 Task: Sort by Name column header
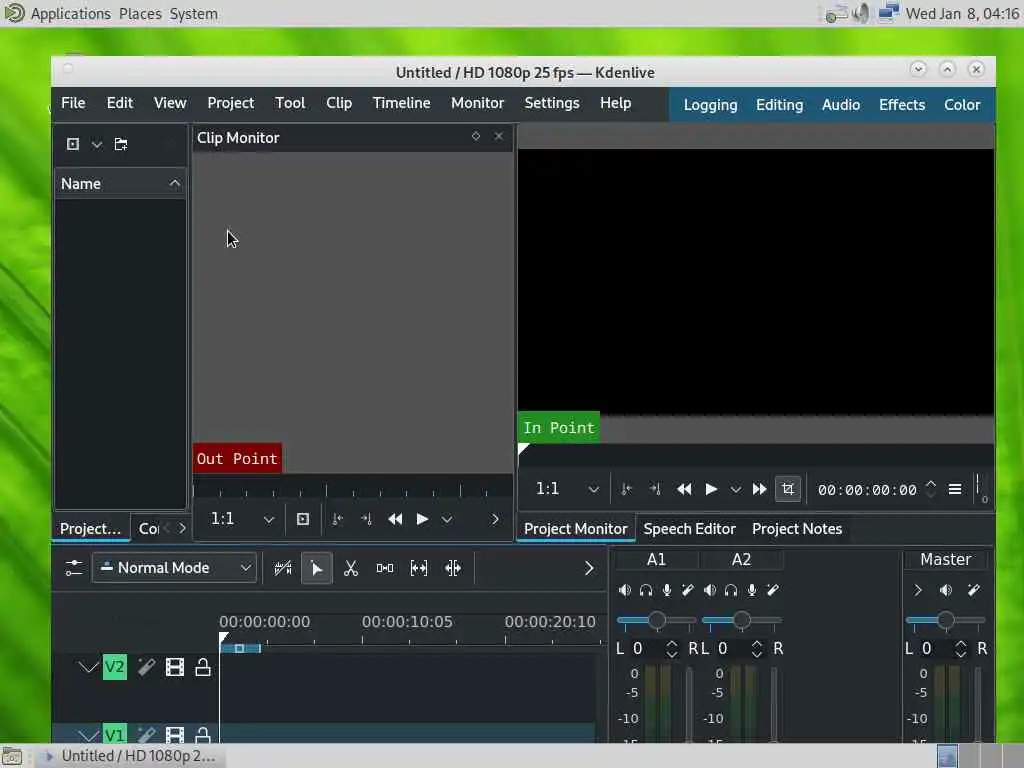click(120, 184)
